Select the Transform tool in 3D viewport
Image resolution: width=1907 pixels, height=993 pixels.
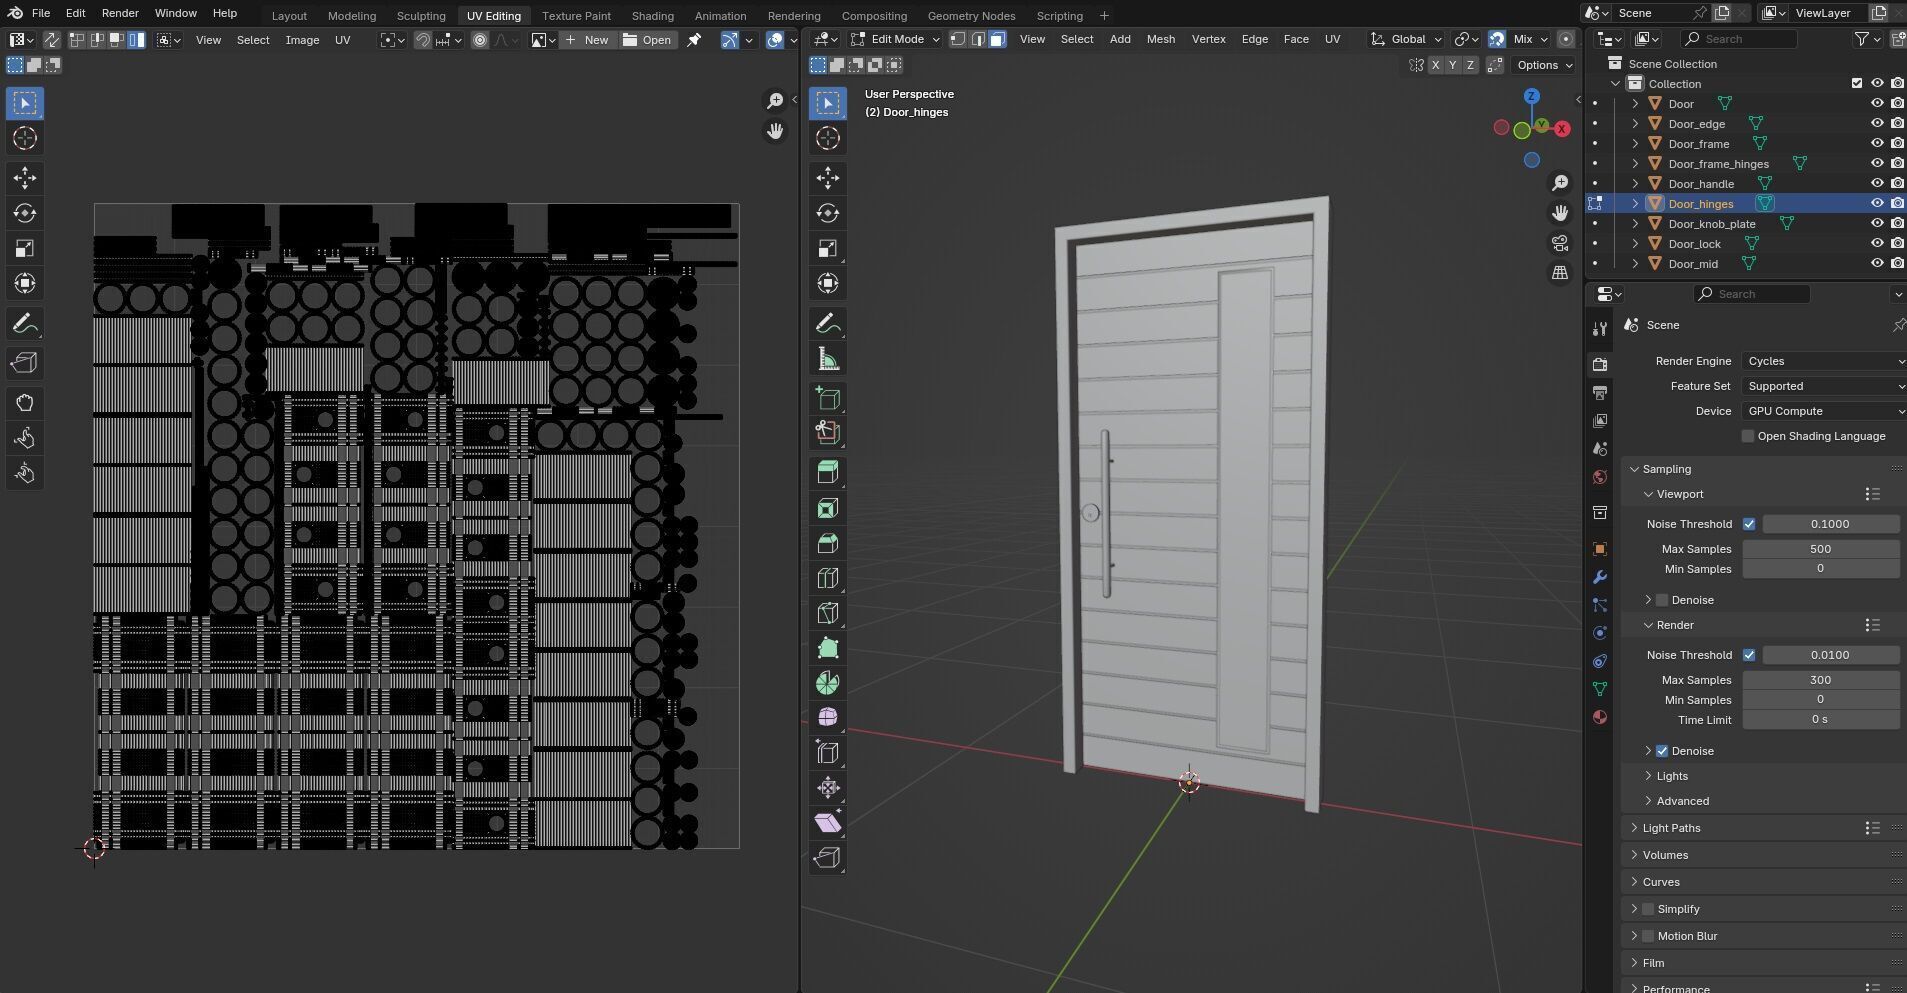pos(827,283)
